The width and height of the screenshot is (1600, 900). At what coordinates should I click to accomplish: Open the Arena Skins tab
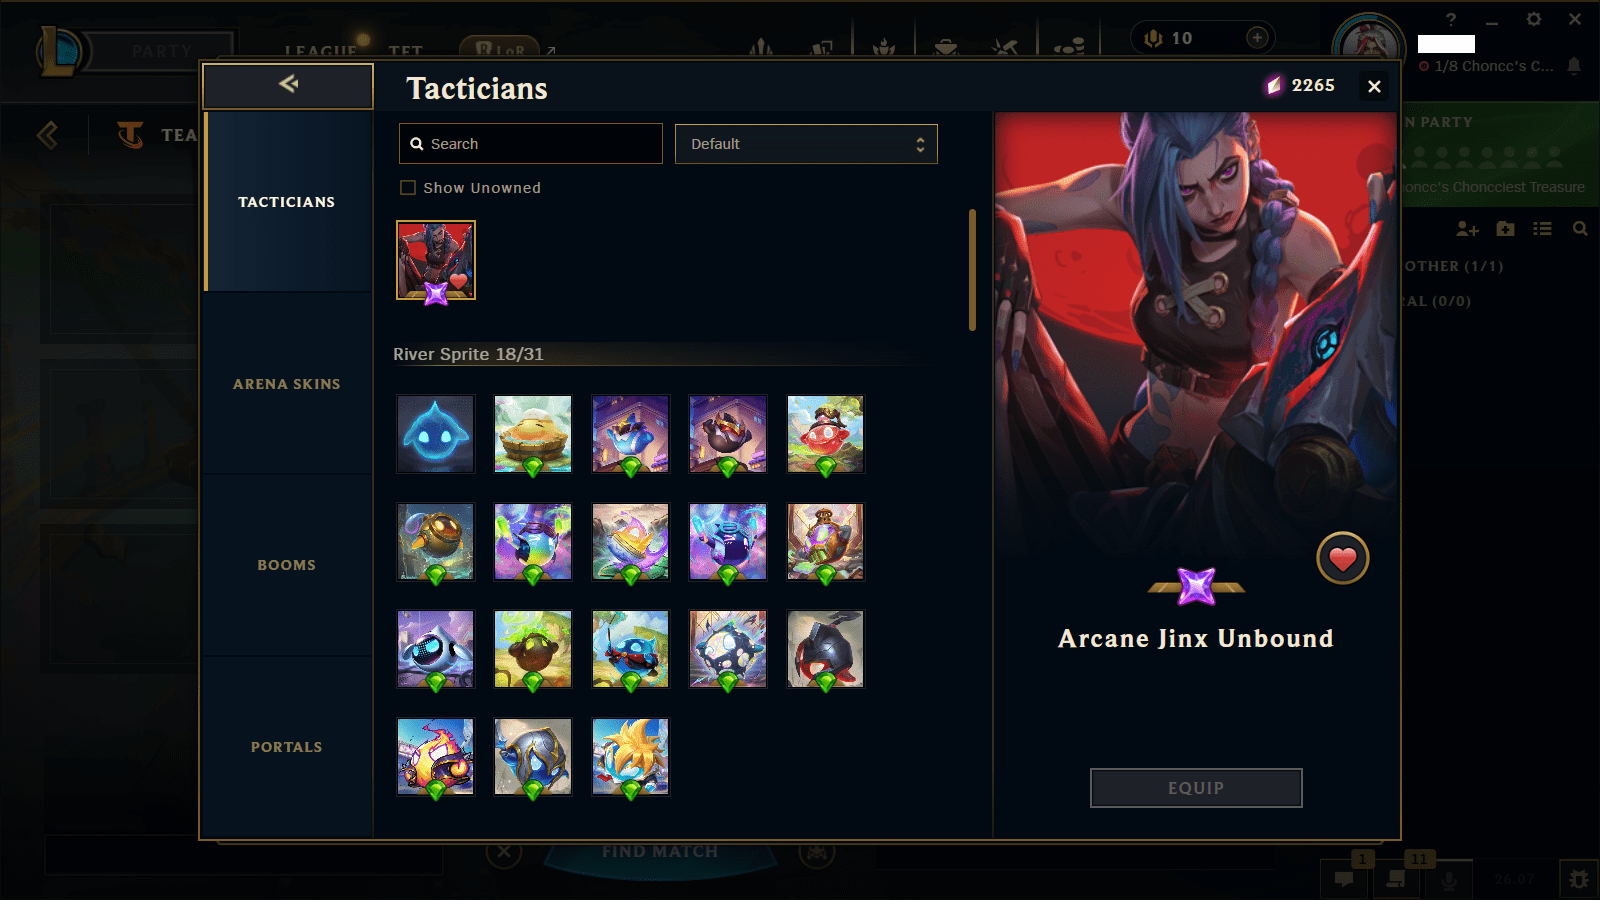[287, 384]
